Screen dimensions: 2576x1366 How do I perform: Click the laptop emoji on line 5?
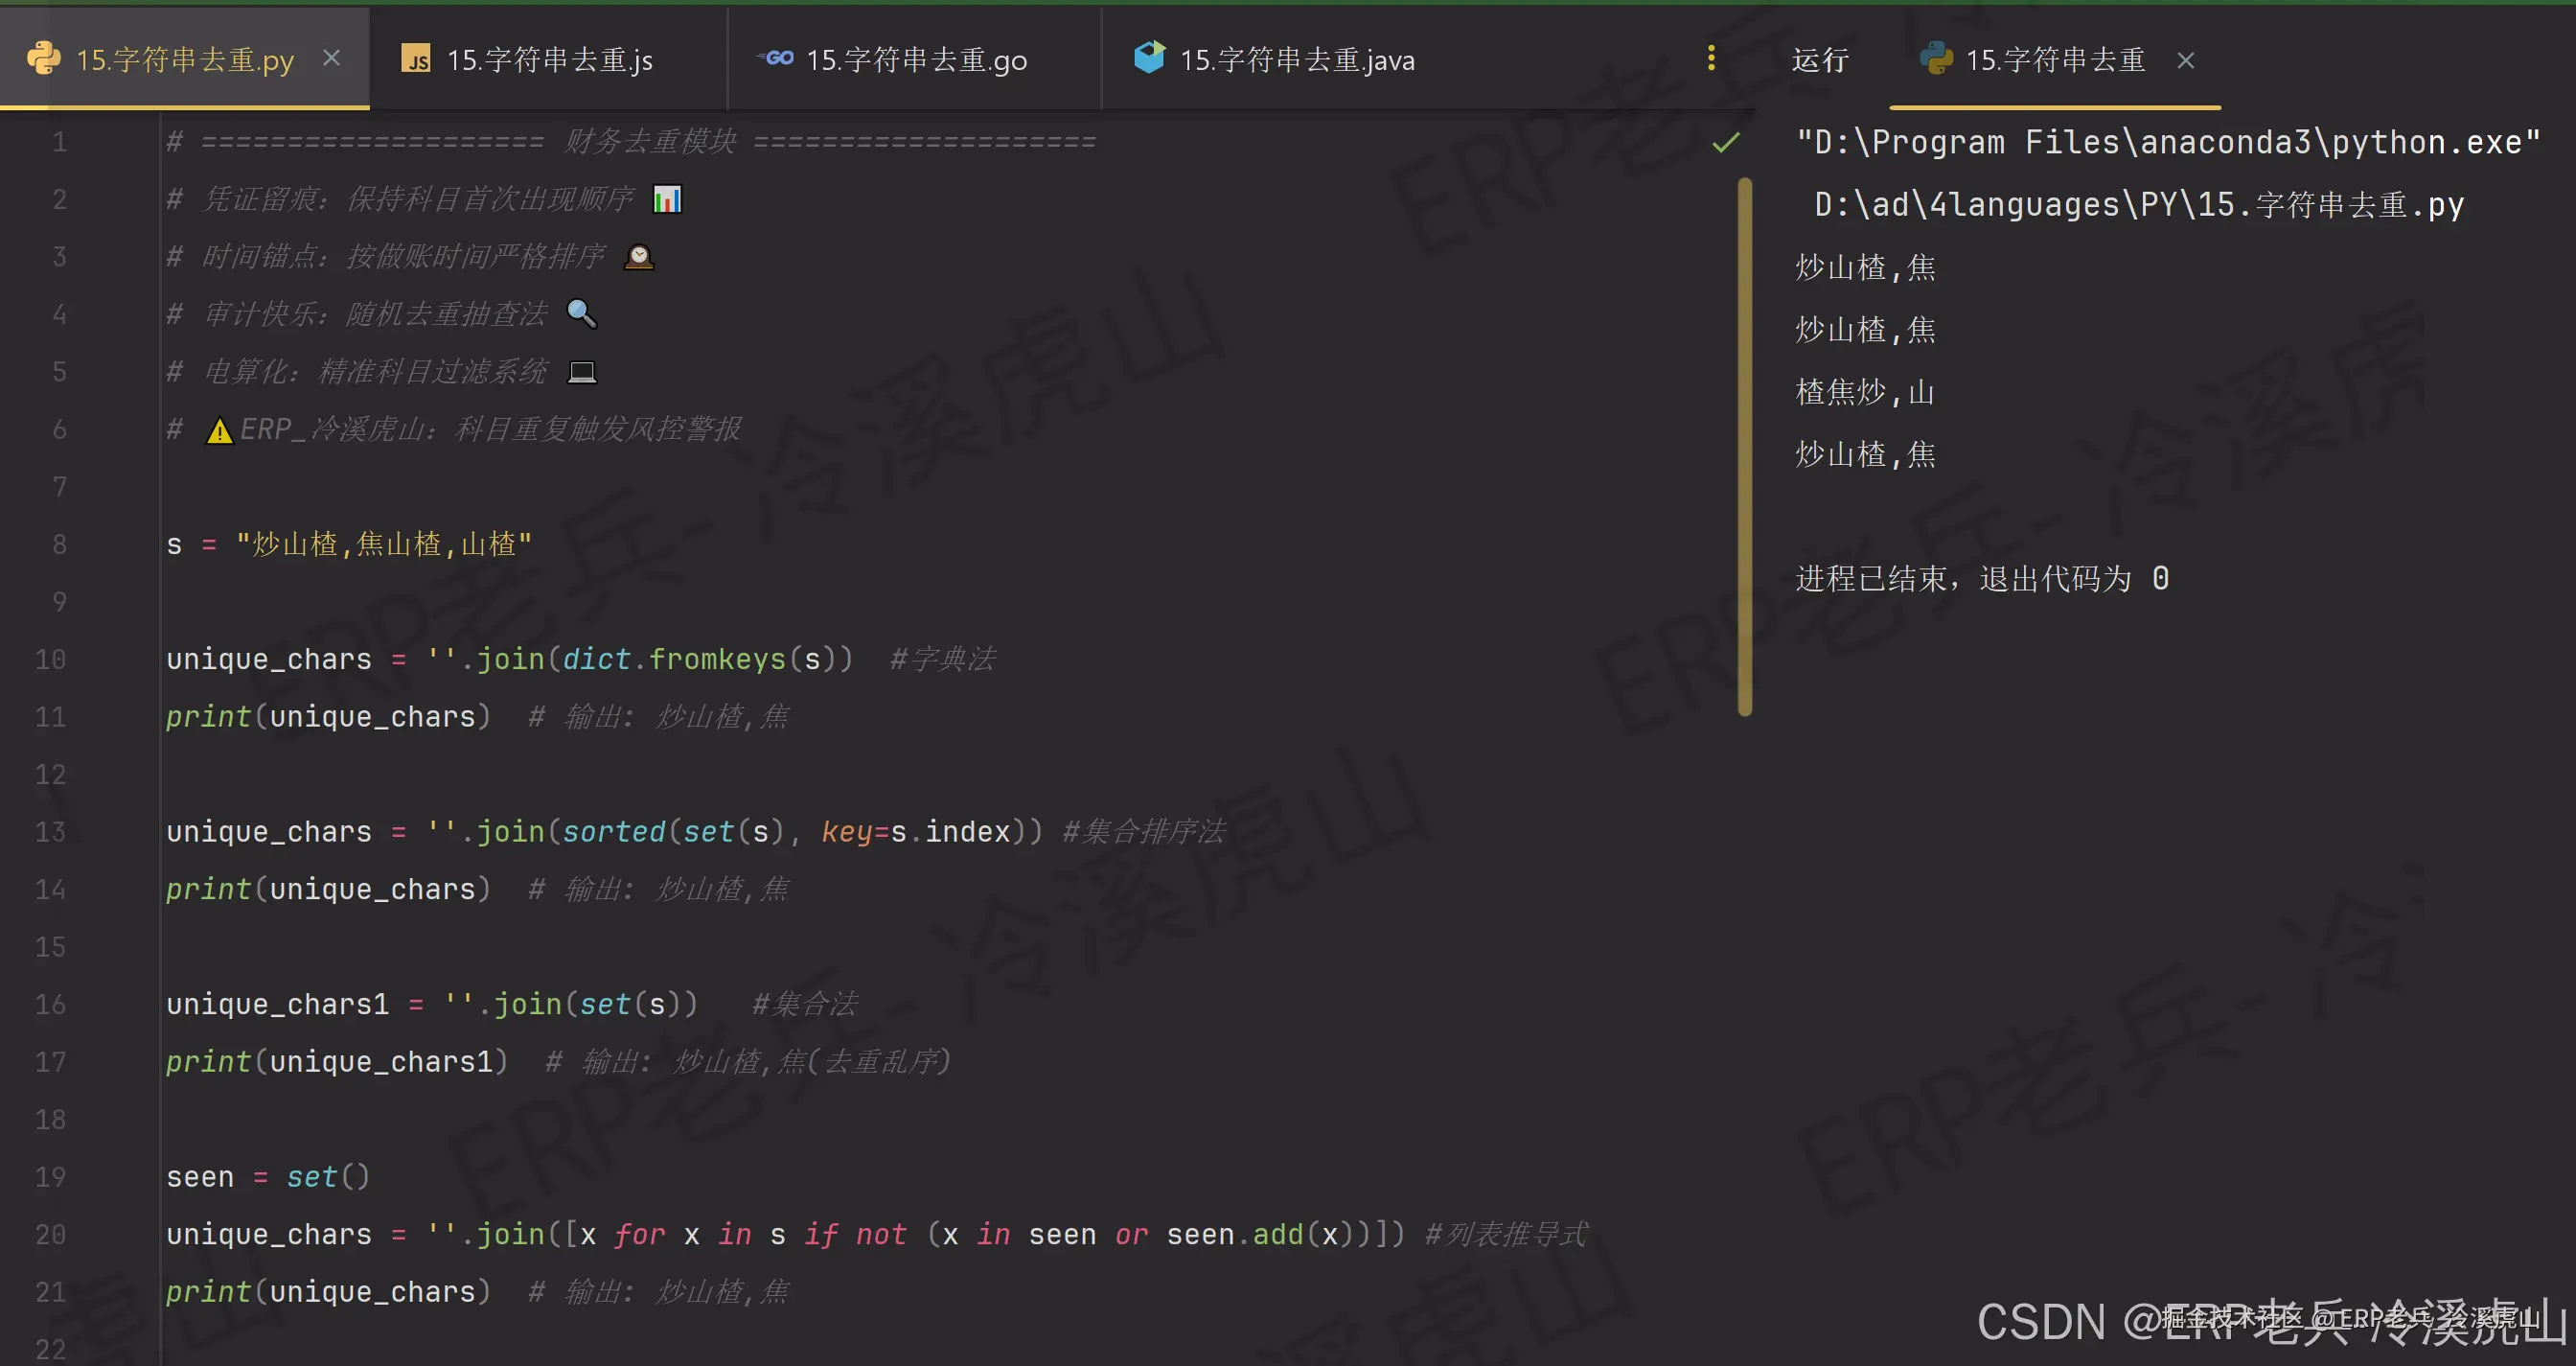point(582,372)
